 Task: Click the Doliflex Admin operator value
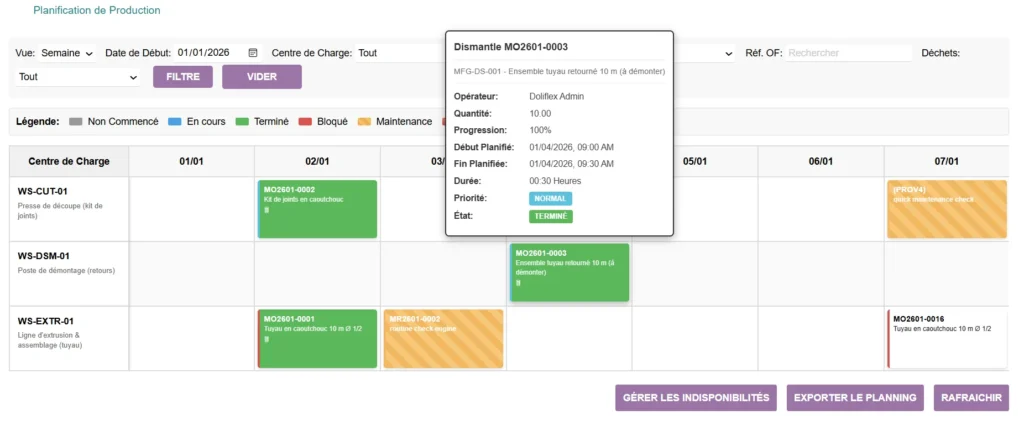[x=556, y=97]
